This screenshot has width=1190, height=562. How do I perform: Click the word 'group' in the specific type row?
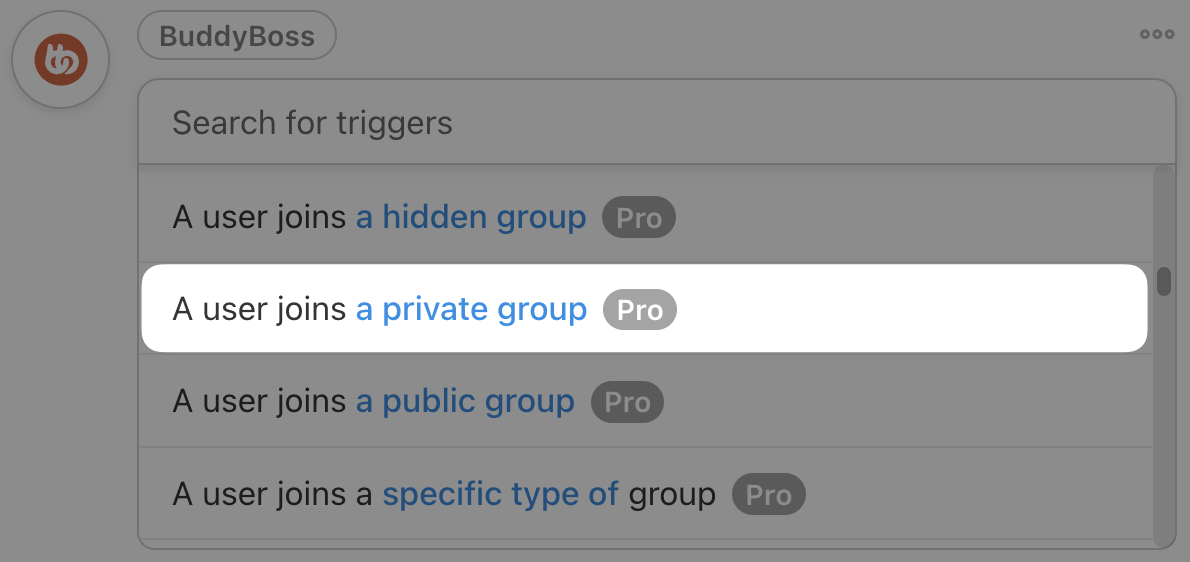672,494
